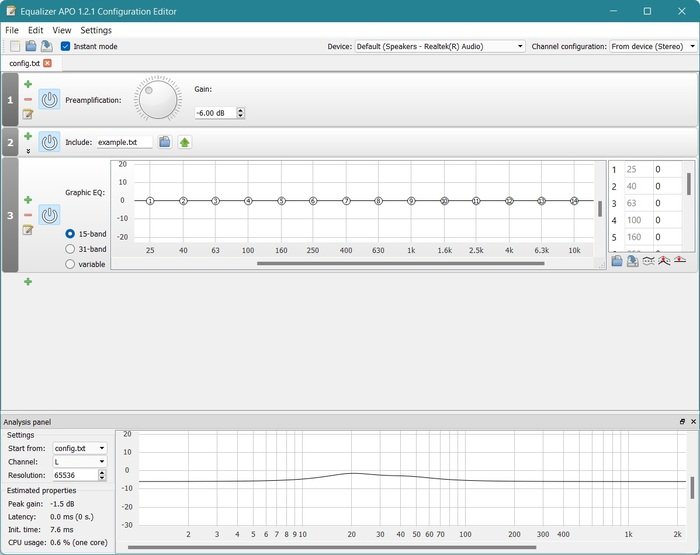Click the save icon in the main toolbar
This screenshot has height=555, width=700.
click(46, 46)
